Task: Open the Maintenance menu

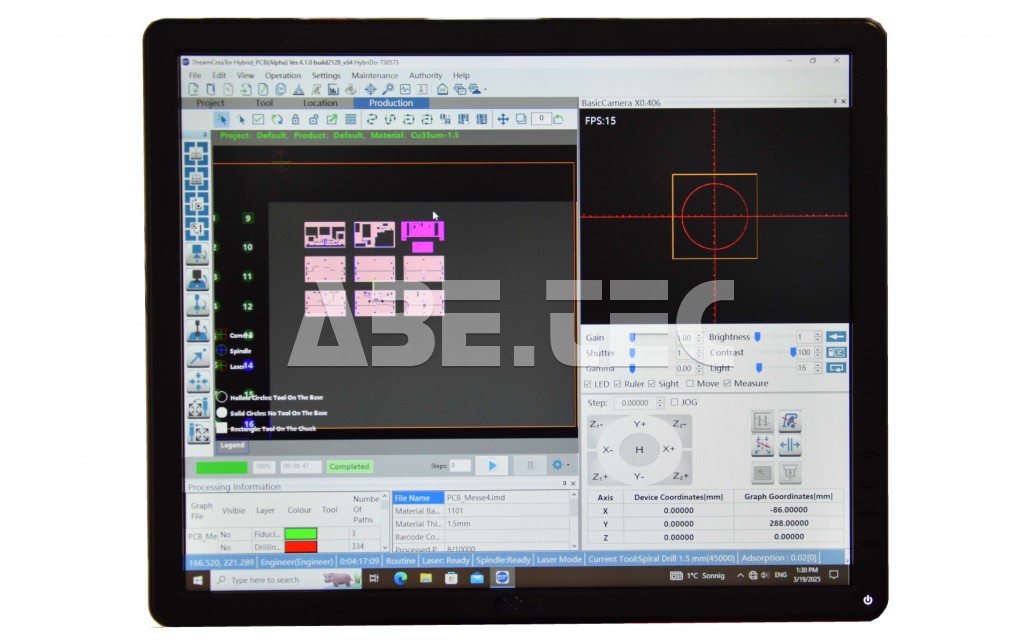Action: 374,75
